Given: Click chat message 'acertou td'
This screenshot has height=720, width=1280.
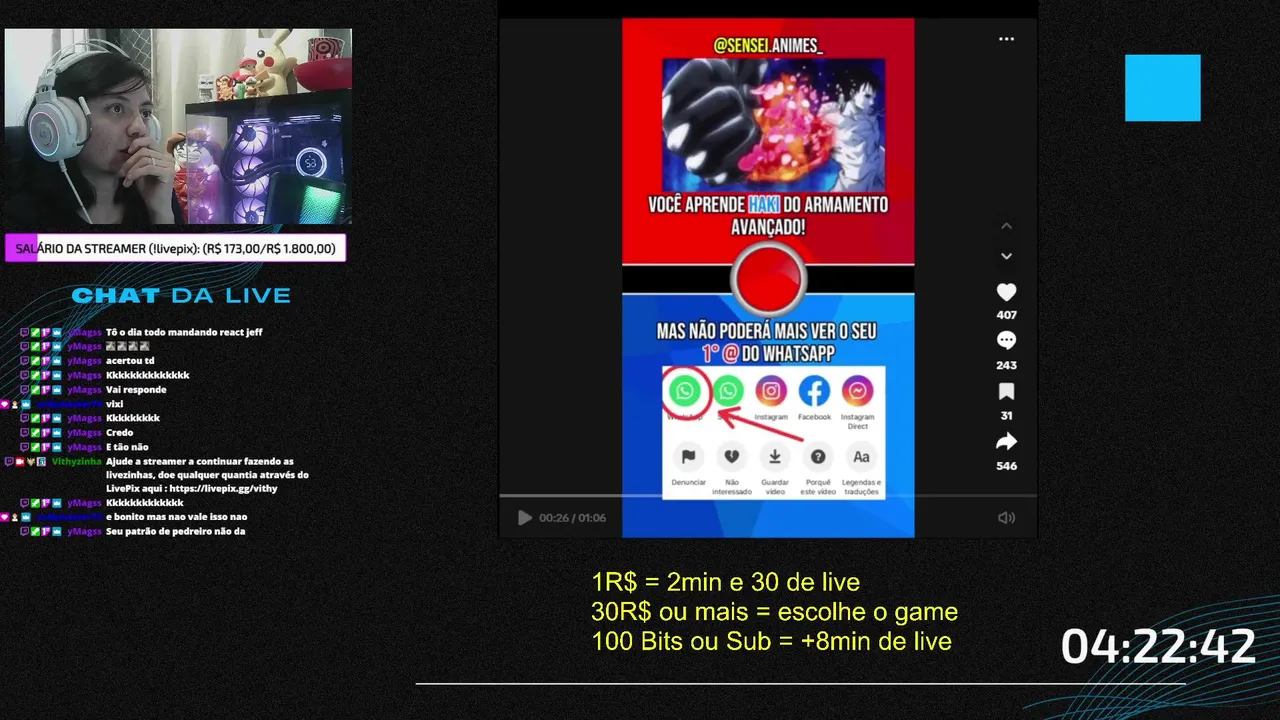Looking at the screenshot, I should [130, 360].
